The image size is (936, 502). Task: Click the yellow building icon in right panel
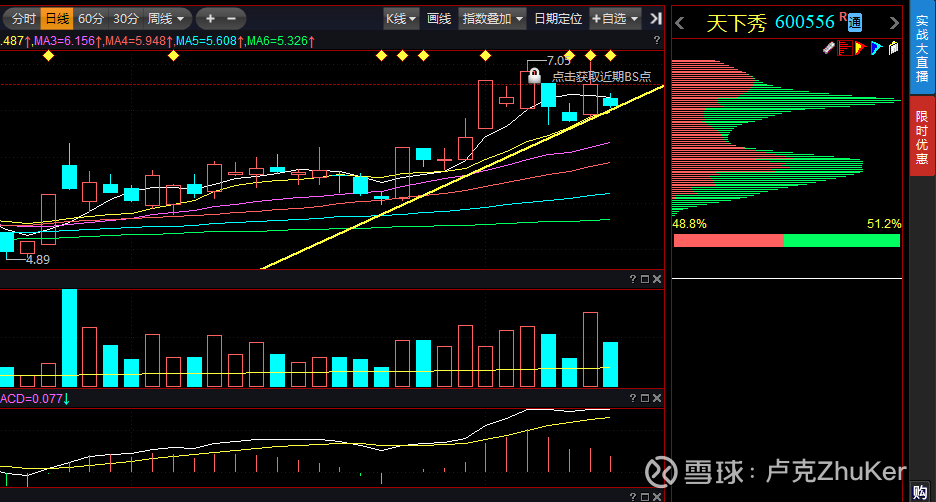(x=893, y=47)
